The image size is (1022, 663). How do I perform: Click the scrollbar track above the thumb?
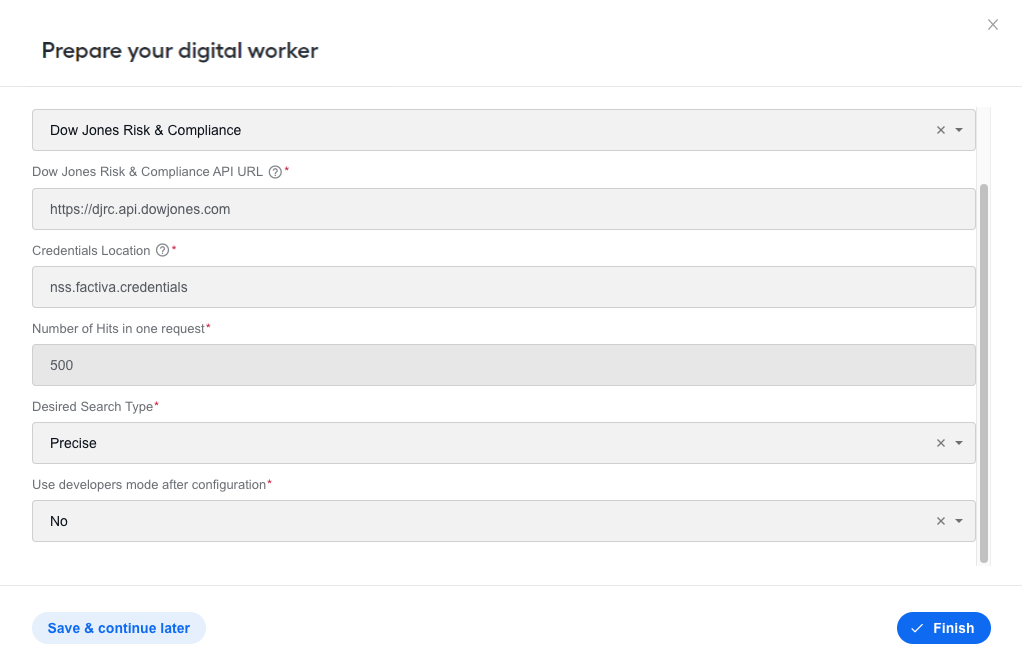[x=984, y=145]
